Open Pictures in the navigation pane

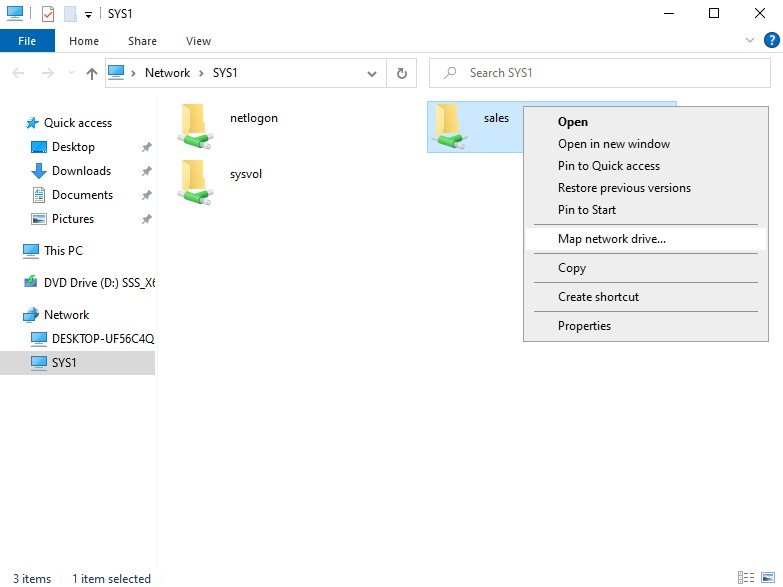pos(73,219)
